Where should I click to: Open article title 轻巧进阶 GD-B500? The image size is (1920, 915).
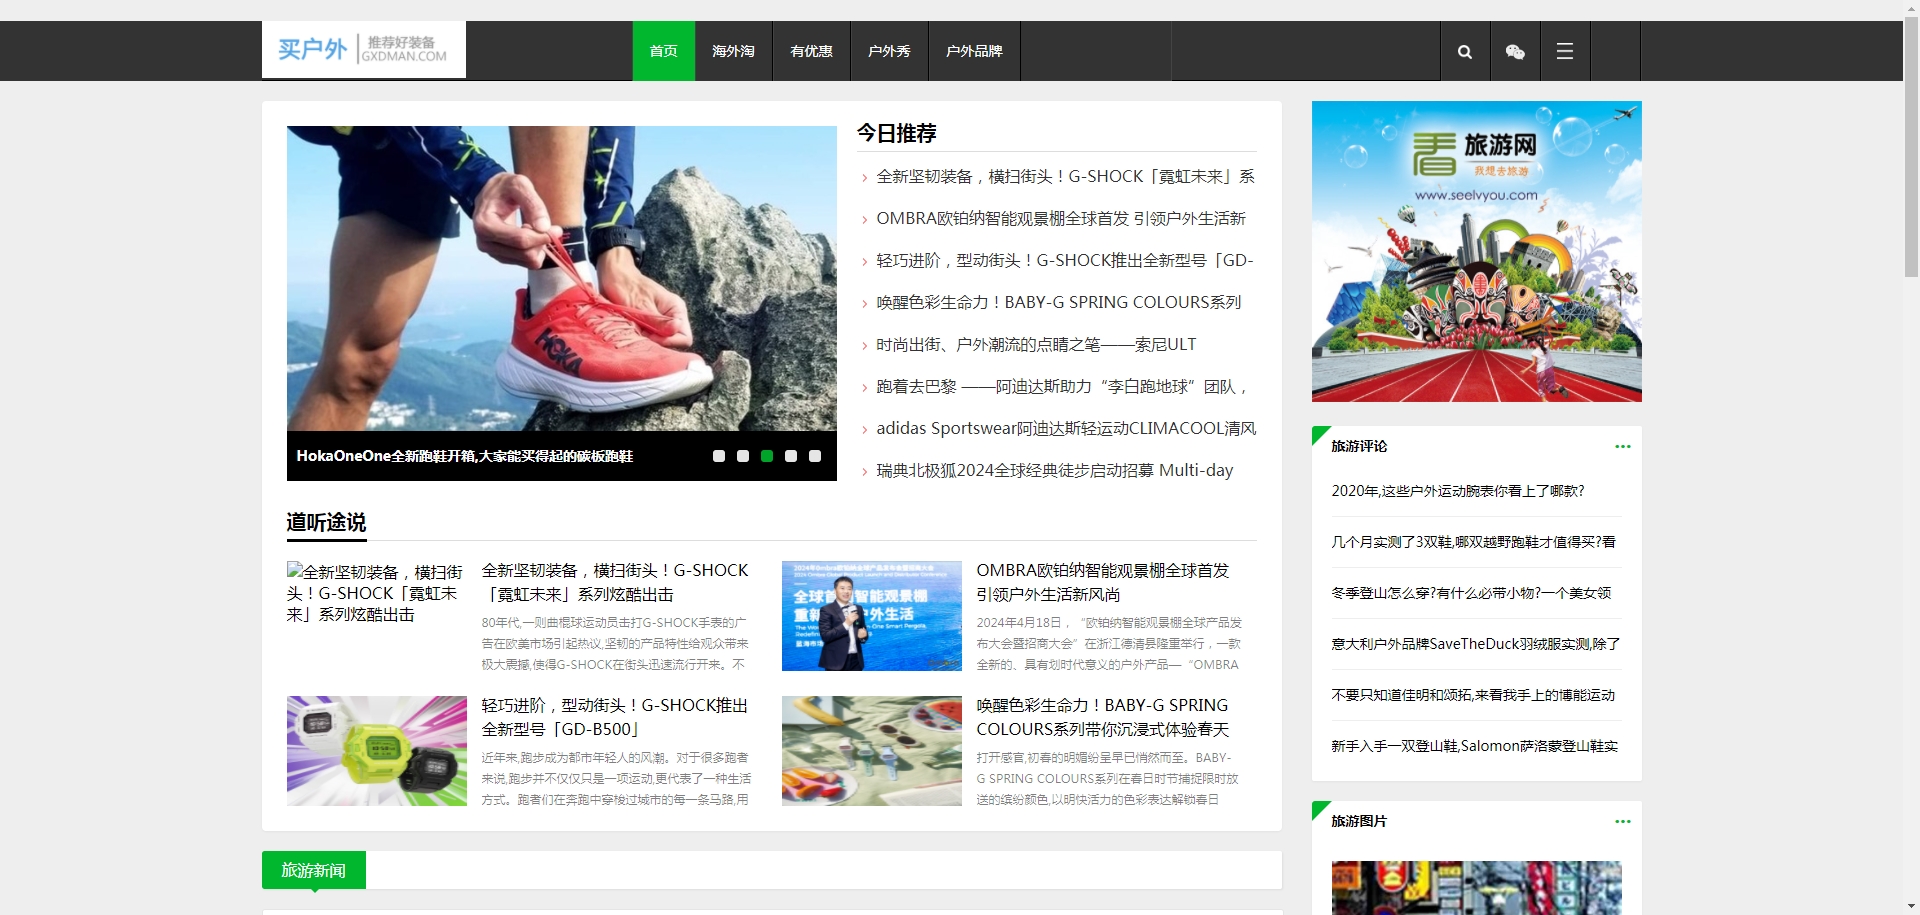[615, 717]
